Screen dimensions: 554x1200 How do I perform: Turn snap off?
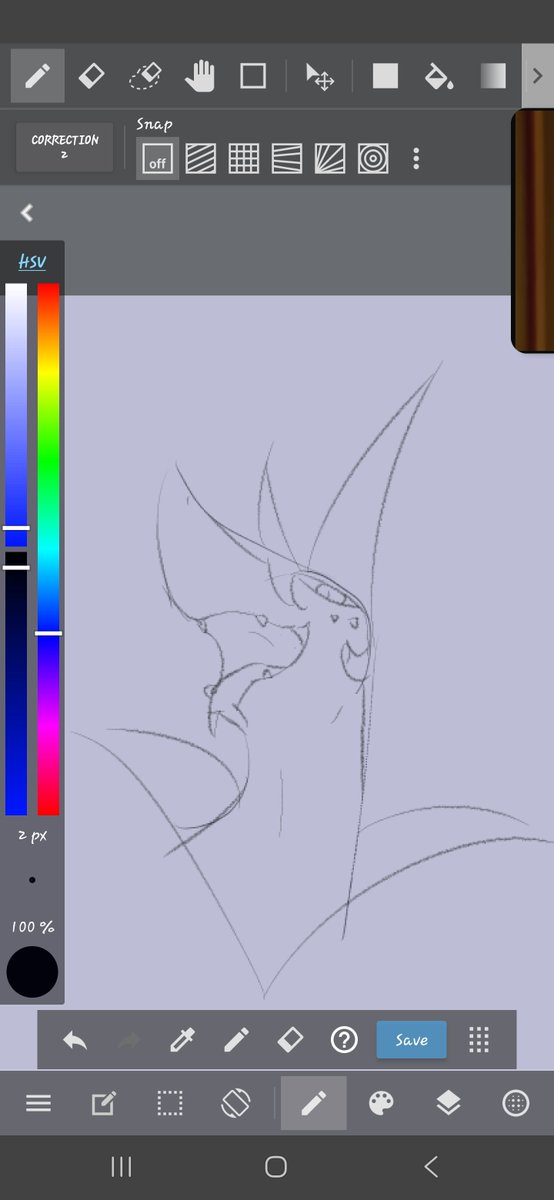(x=157, y=159)
